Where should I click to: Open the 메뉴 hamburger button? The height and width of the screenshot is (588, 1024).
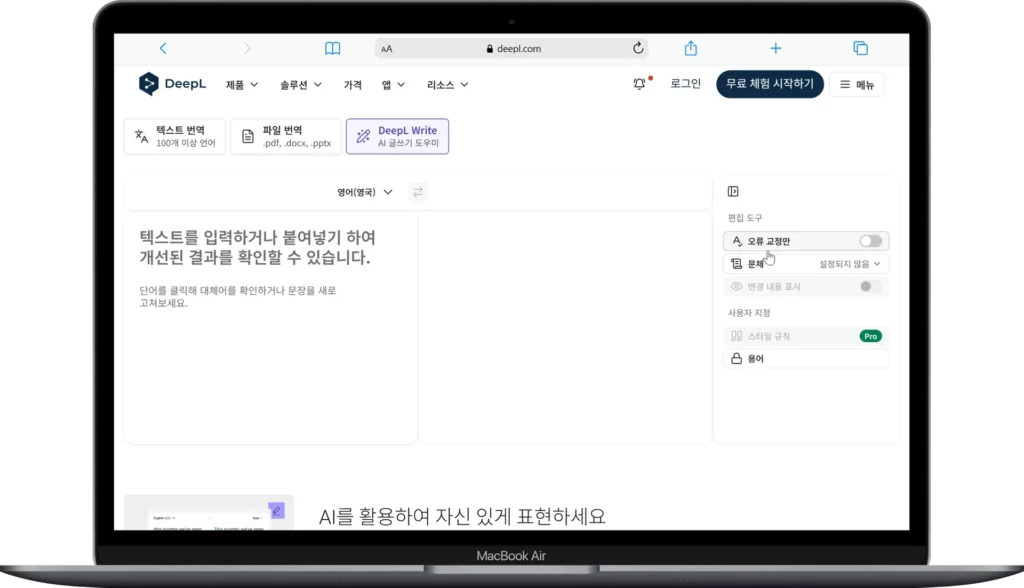[x=857, y=84]
